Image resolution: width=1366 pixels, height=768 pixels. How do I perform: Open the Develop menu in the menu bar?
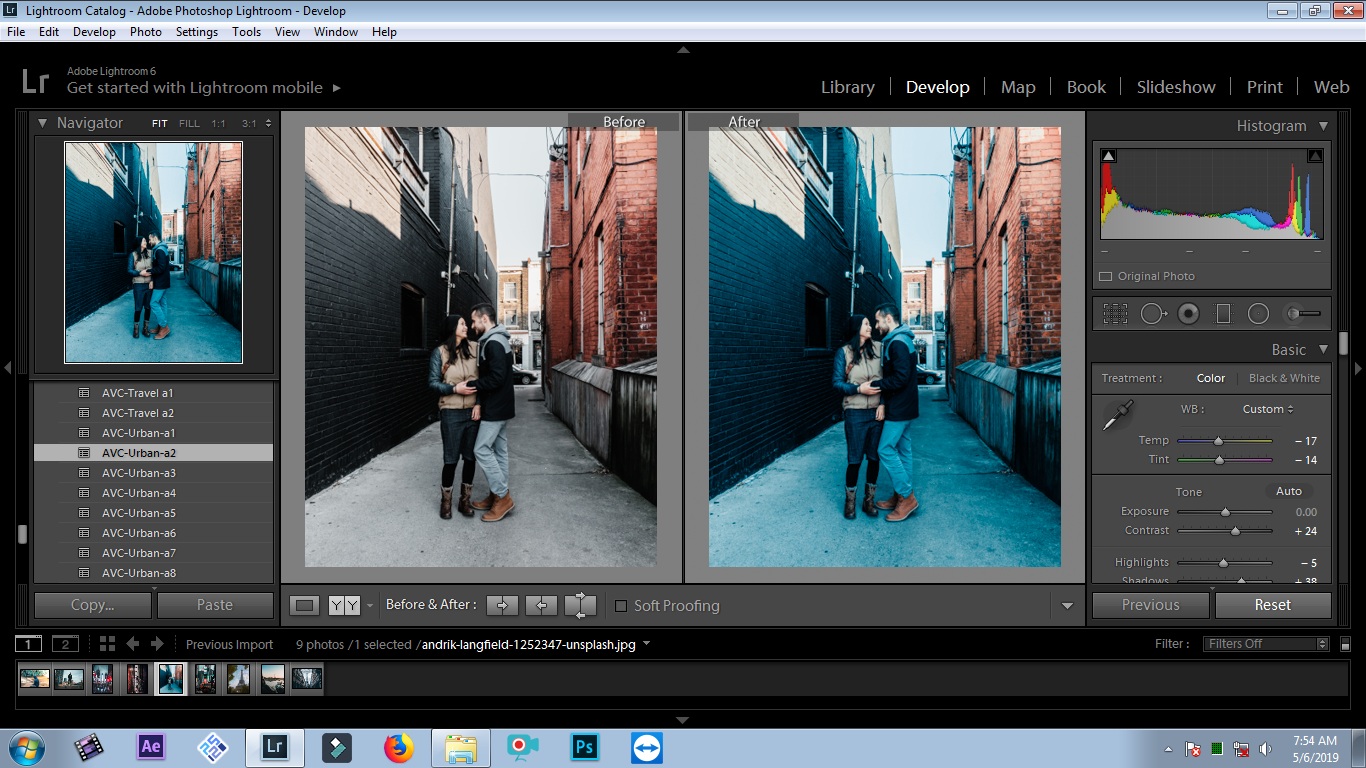(94, 32)
